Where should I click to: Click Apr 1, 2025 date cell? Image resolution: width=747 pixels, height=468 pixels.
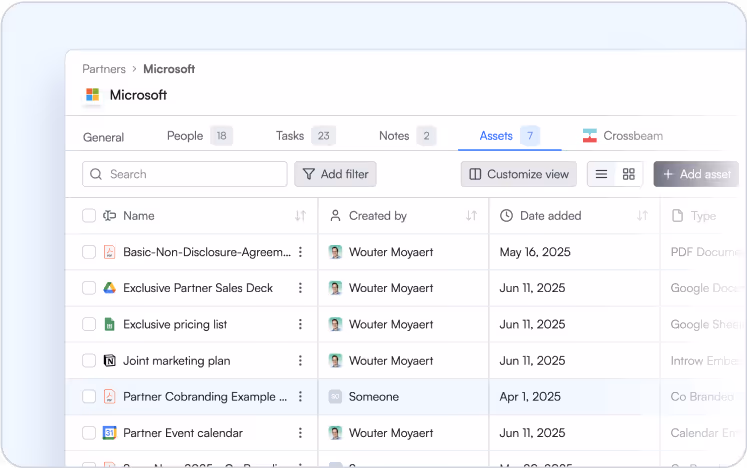pyautogui.click(x=530, y=397)
